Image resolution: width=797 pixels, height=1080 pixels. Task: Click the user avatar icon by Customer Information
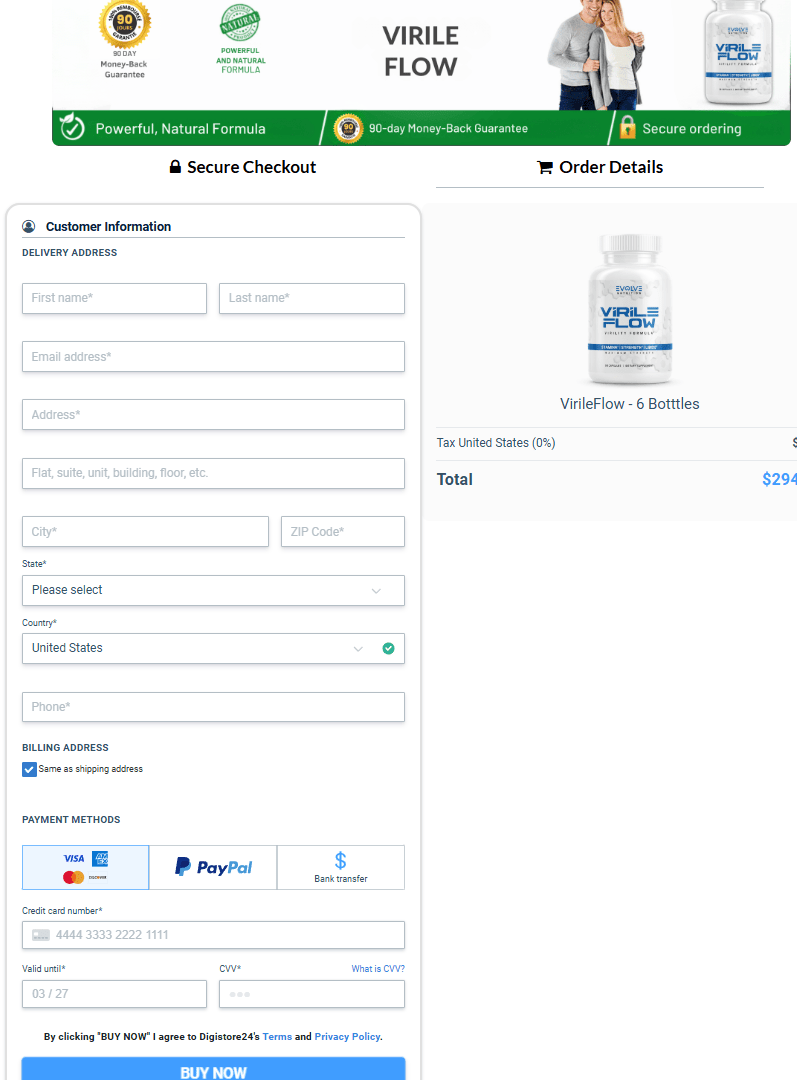[x=29, y=227]
